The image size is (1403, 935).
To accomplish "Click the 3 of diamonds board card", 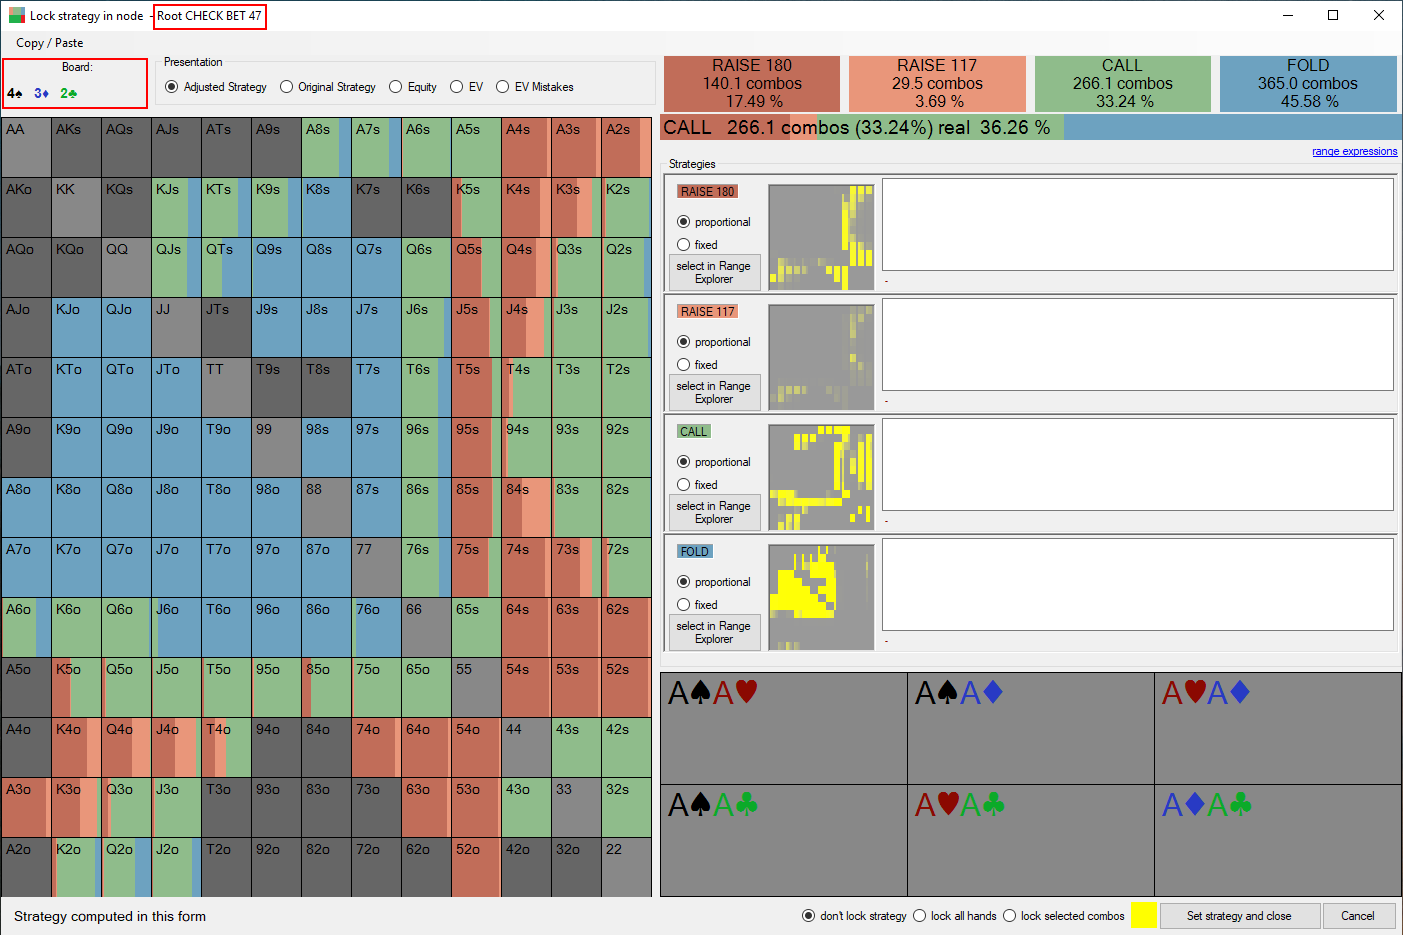I will click(41, 93).
